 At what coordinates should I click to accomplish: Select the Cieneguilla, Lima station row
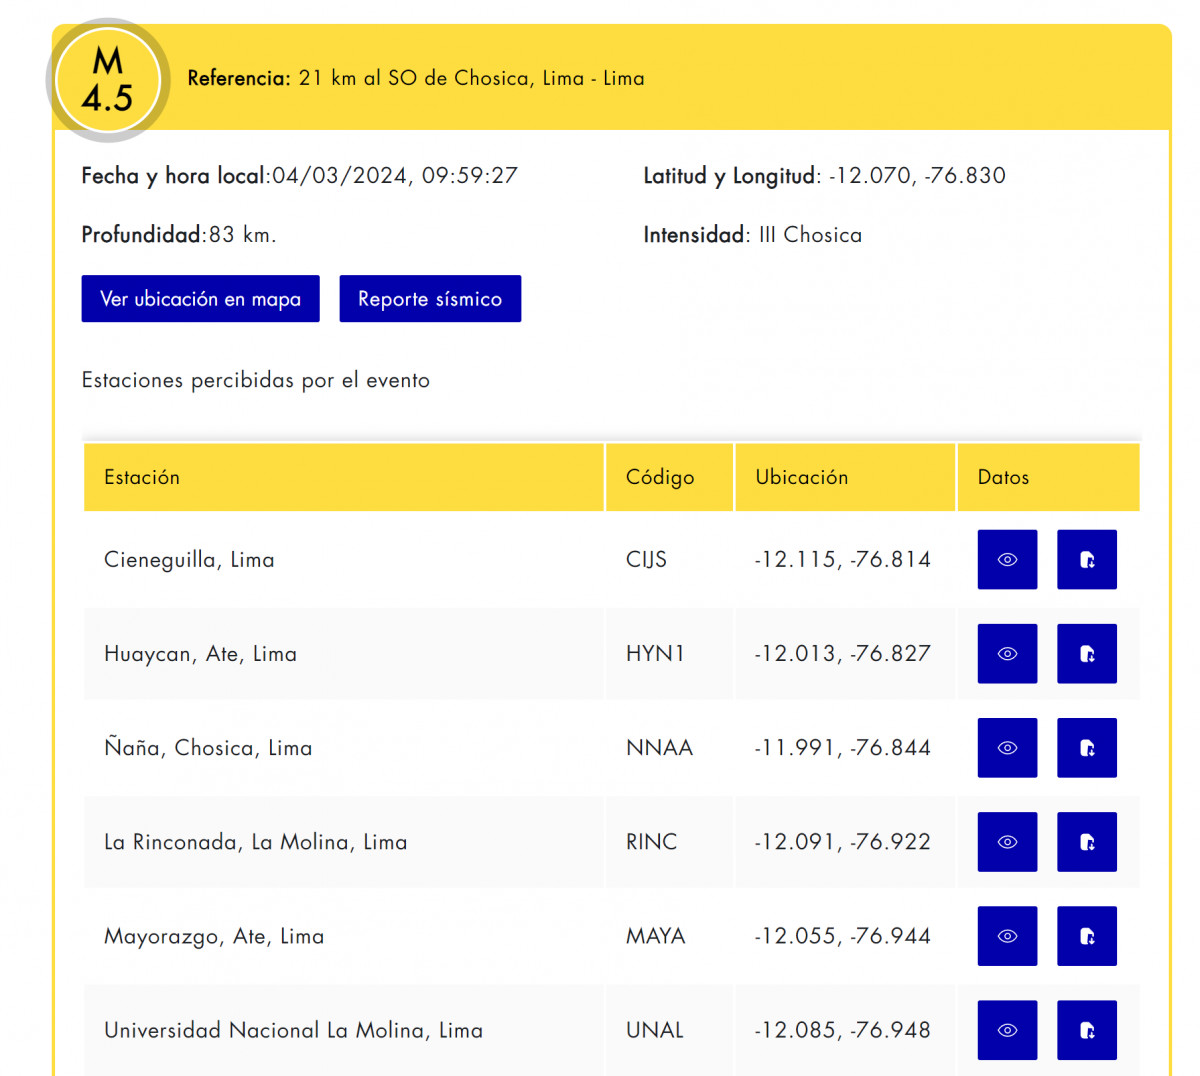pyautogui.click(x=612, y=559)
